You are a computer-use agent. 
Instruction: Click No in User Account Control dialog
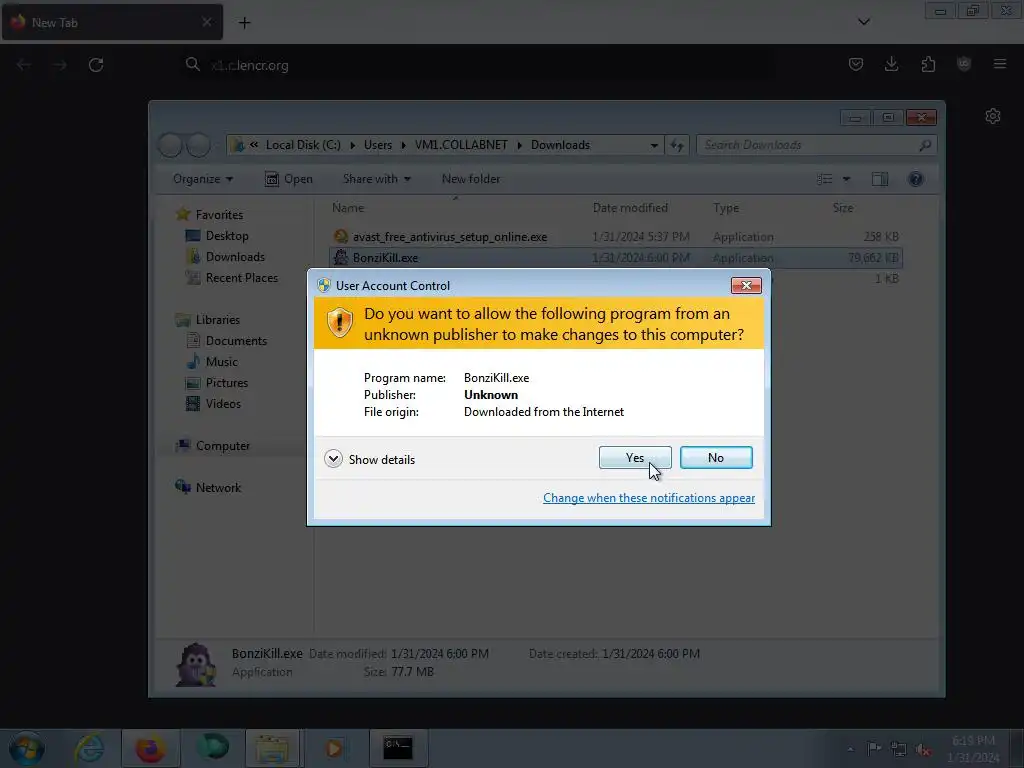click(716, 458)
